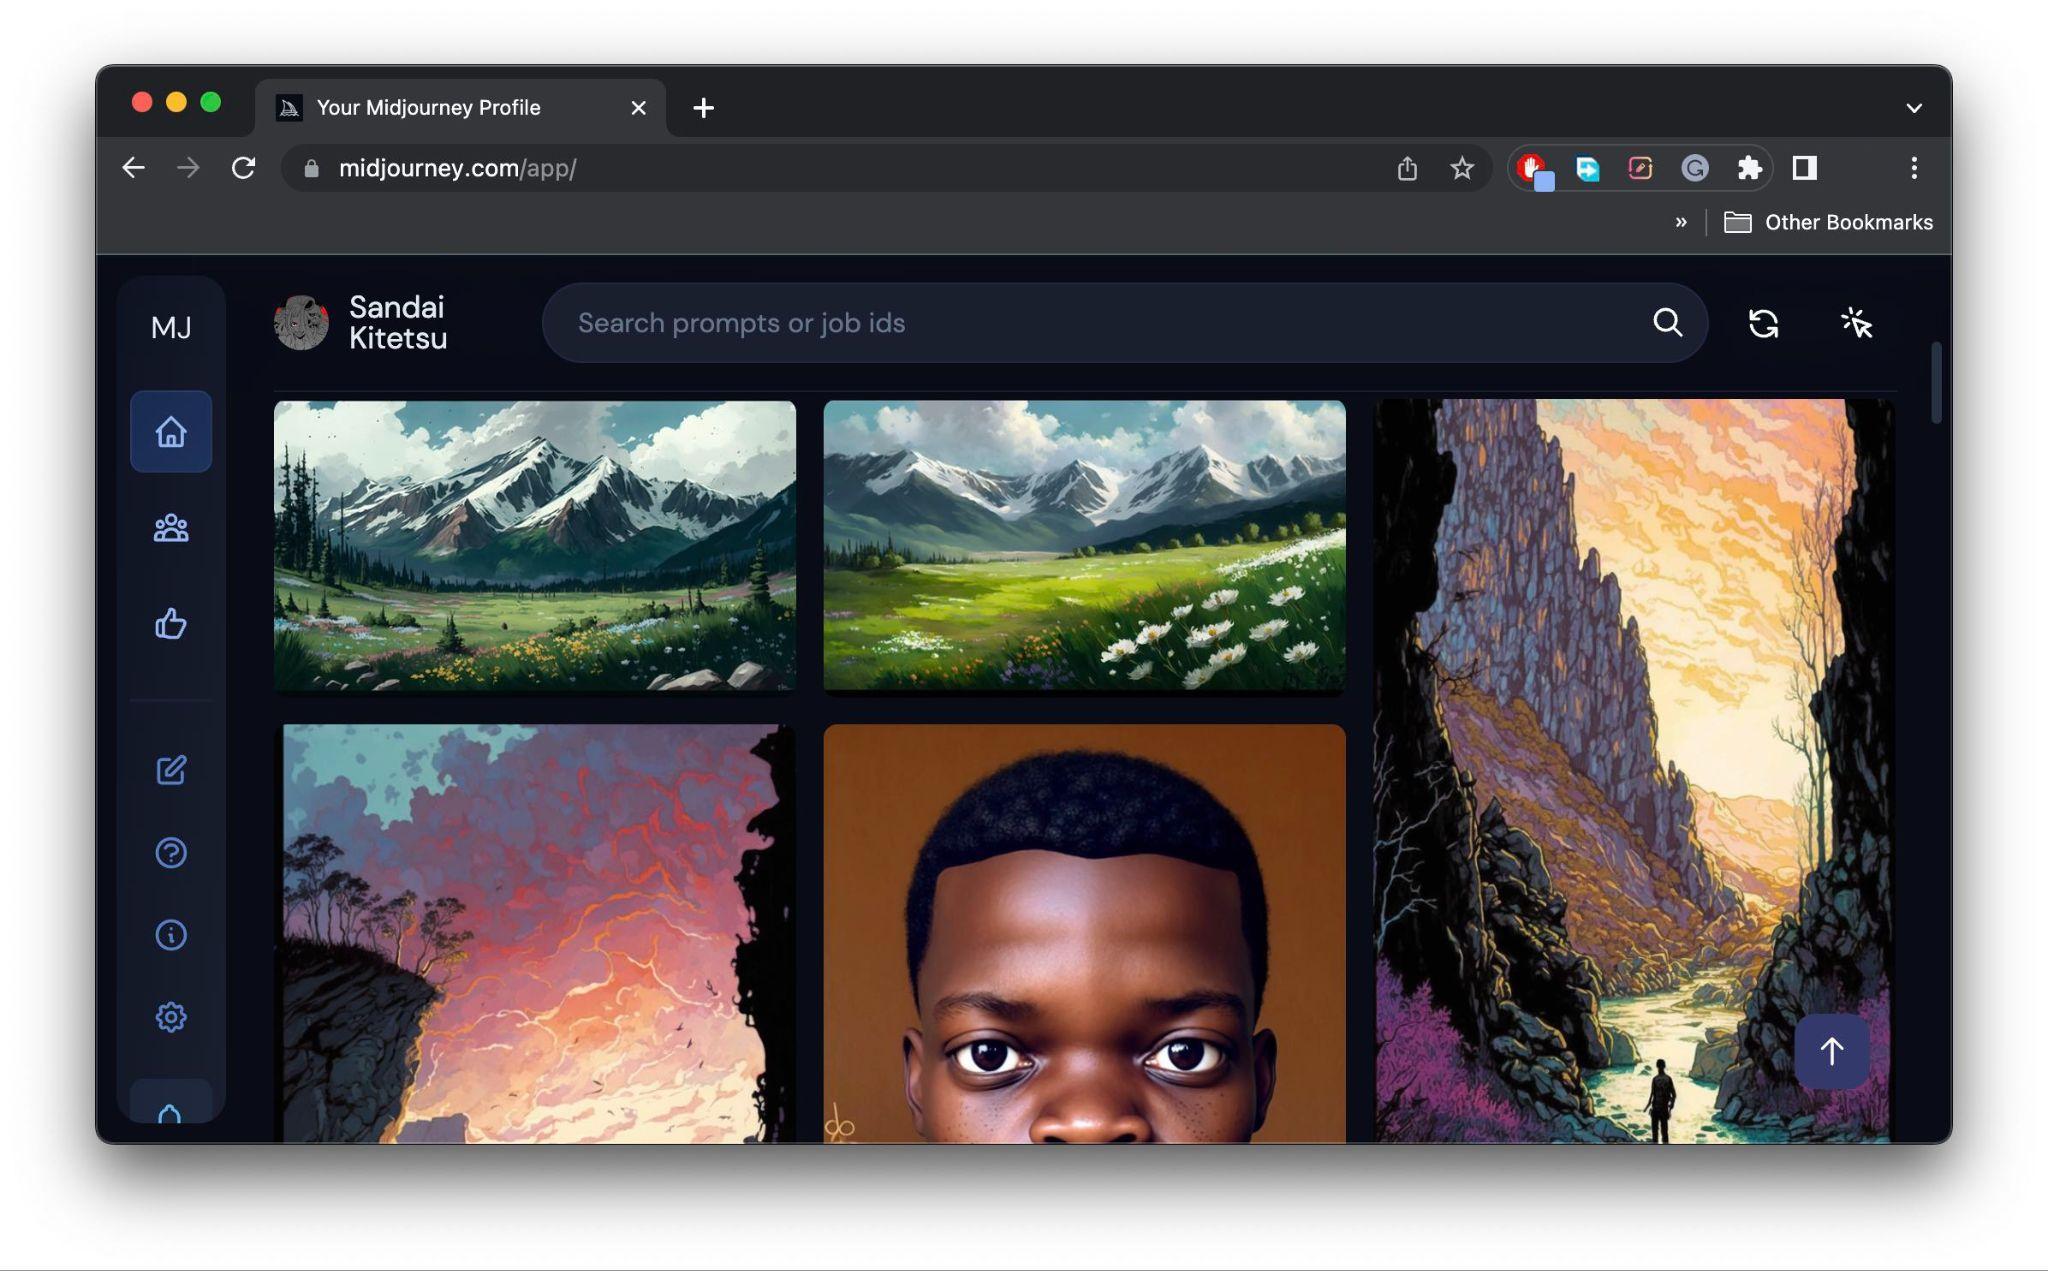The width and height of the screenshot is (2048, 1271).
Task: Open the pink pencil extension icon
Action: (x=1640, y=168)
